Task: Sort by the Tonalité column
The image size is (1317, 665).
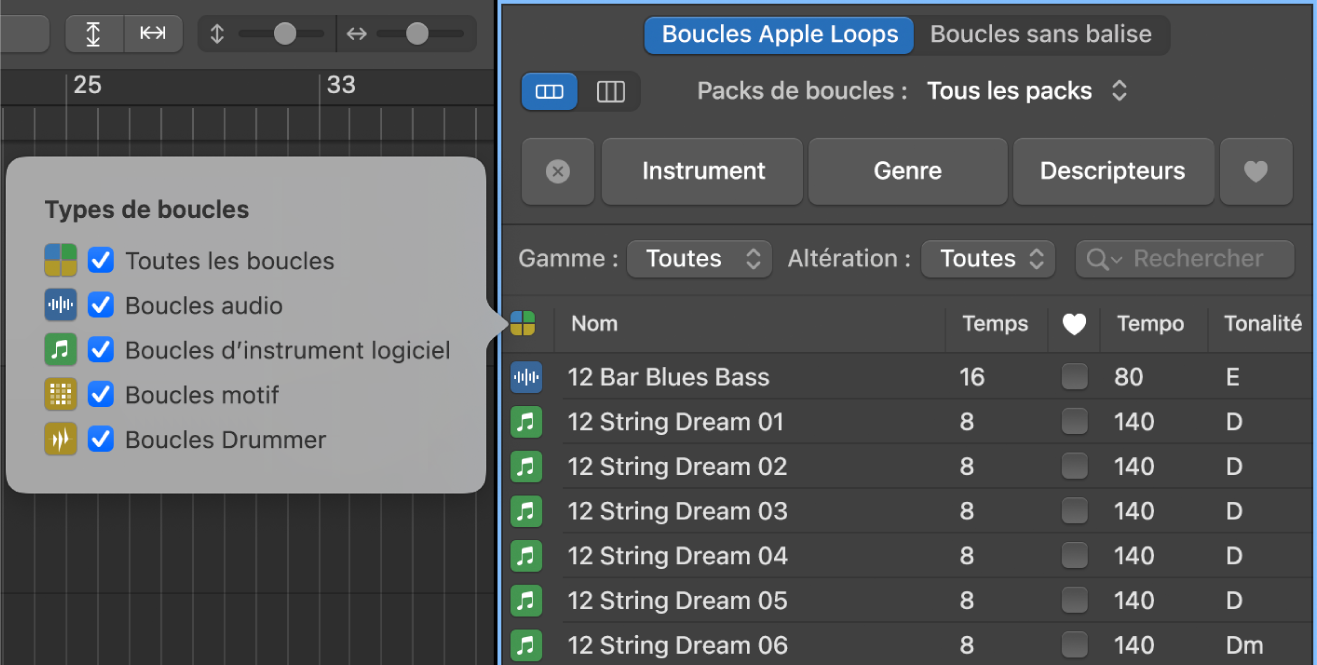Action: (1262, 323)
